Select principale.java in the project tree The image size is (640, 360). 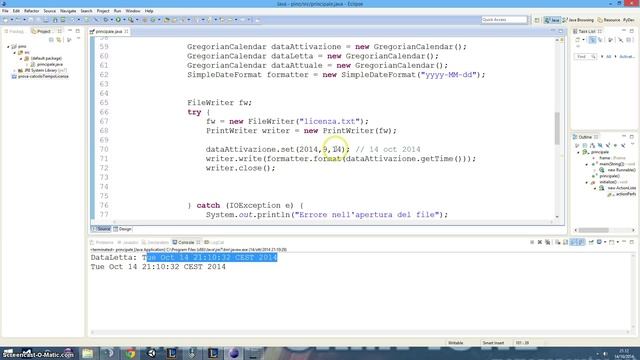pos(49,64)
